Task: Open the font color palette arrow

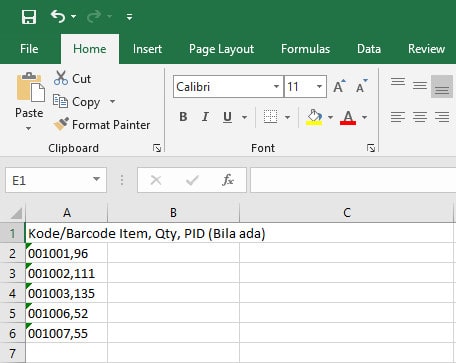Action: pyautogui.click(x=364, y=117)
